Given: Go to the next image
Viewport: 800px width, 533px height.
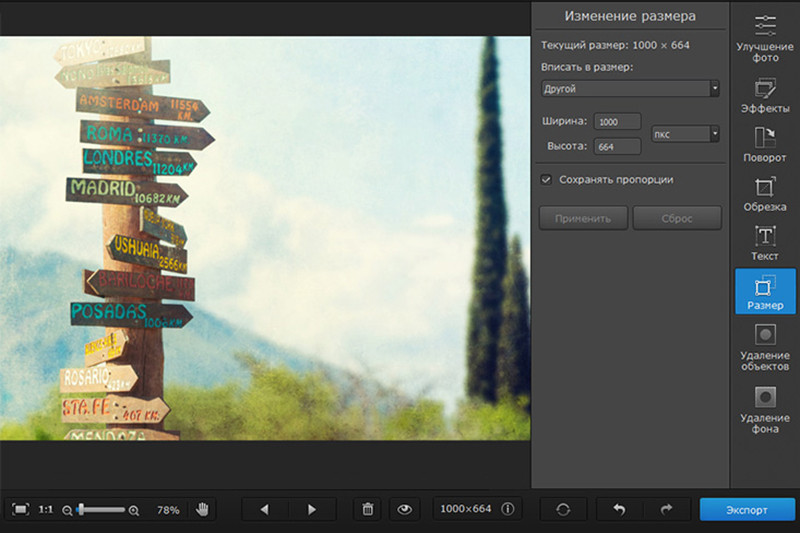Looking at the screenshot, I should 312,509.
